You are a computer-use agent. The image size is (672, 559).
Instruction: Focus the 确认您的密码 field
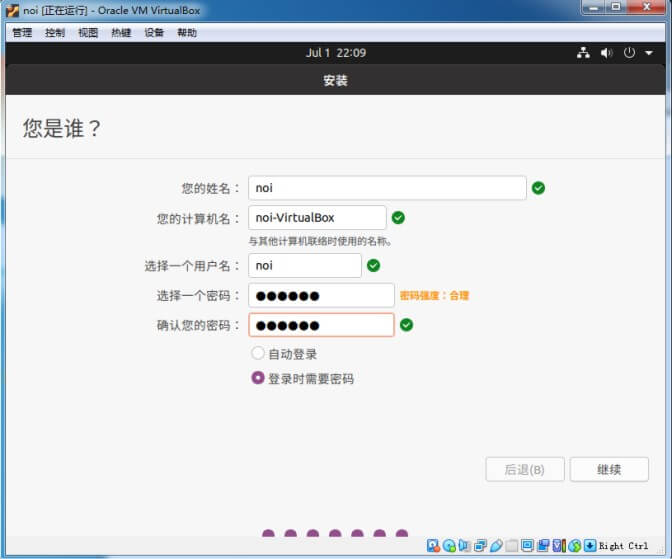321,325
